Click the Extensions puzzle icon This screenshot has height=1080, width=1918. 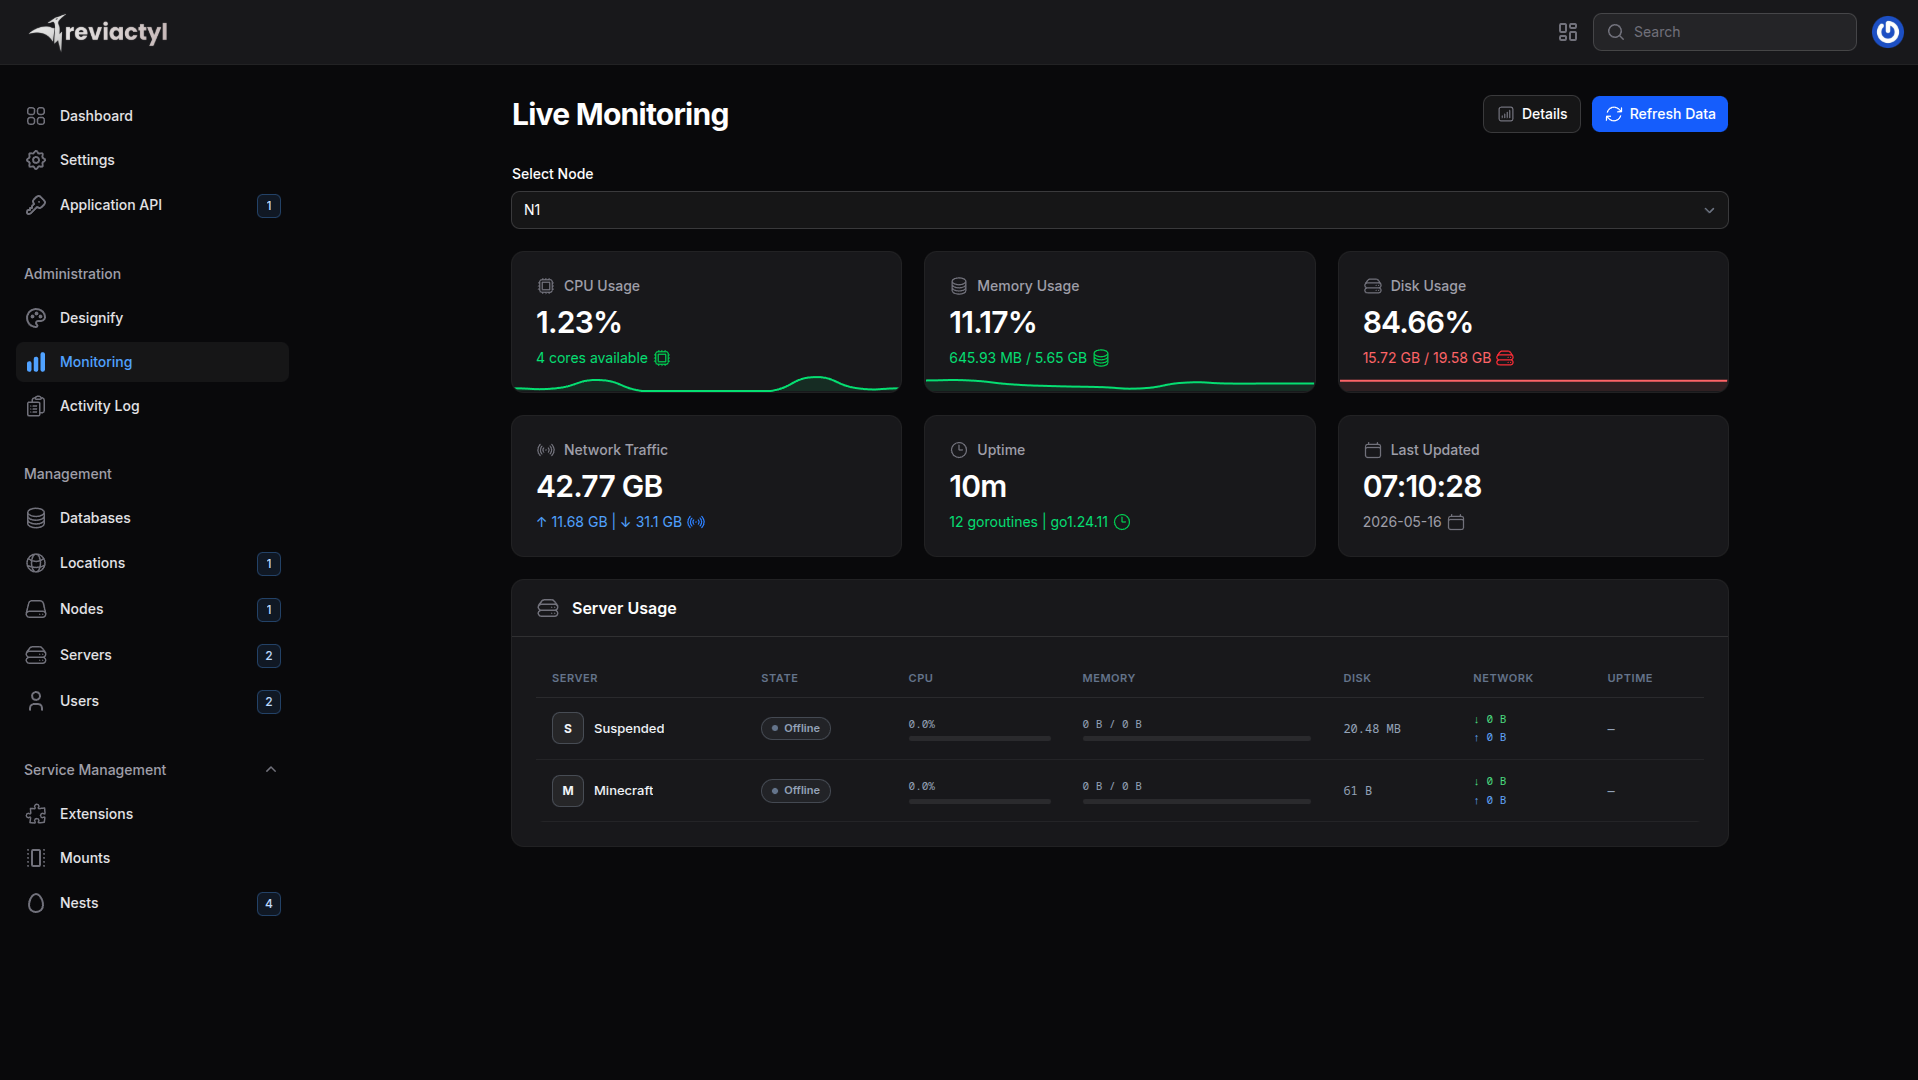click(36, 814)
